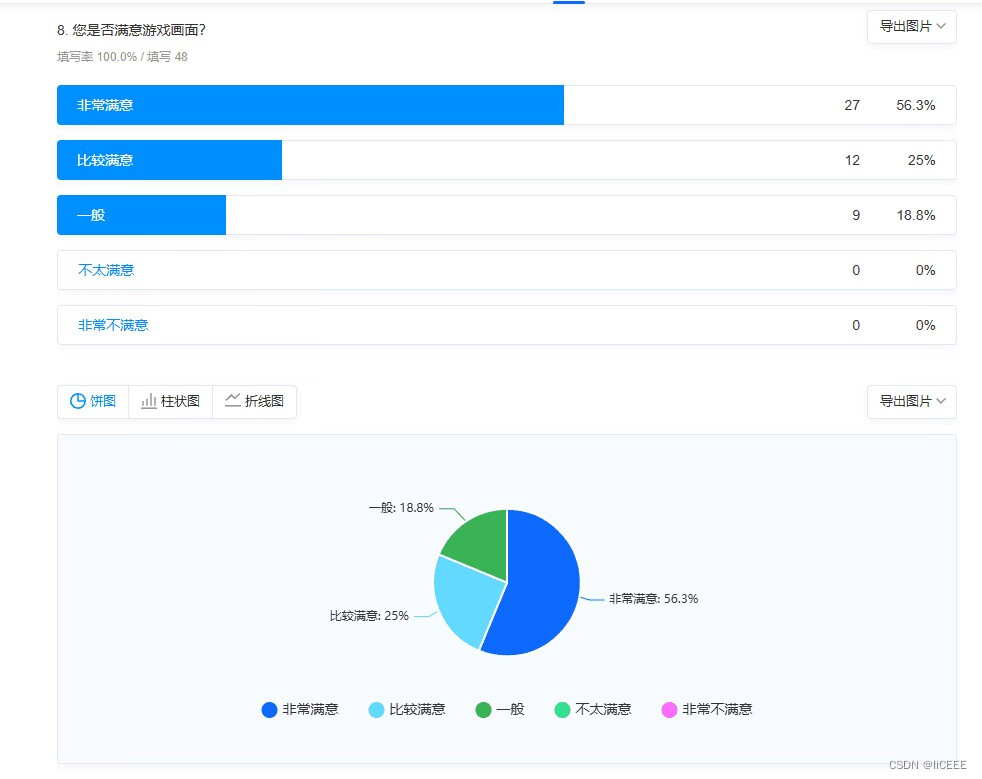Select the line chart icon
This screenshot has width=982, height=779.
click(233, 401)
